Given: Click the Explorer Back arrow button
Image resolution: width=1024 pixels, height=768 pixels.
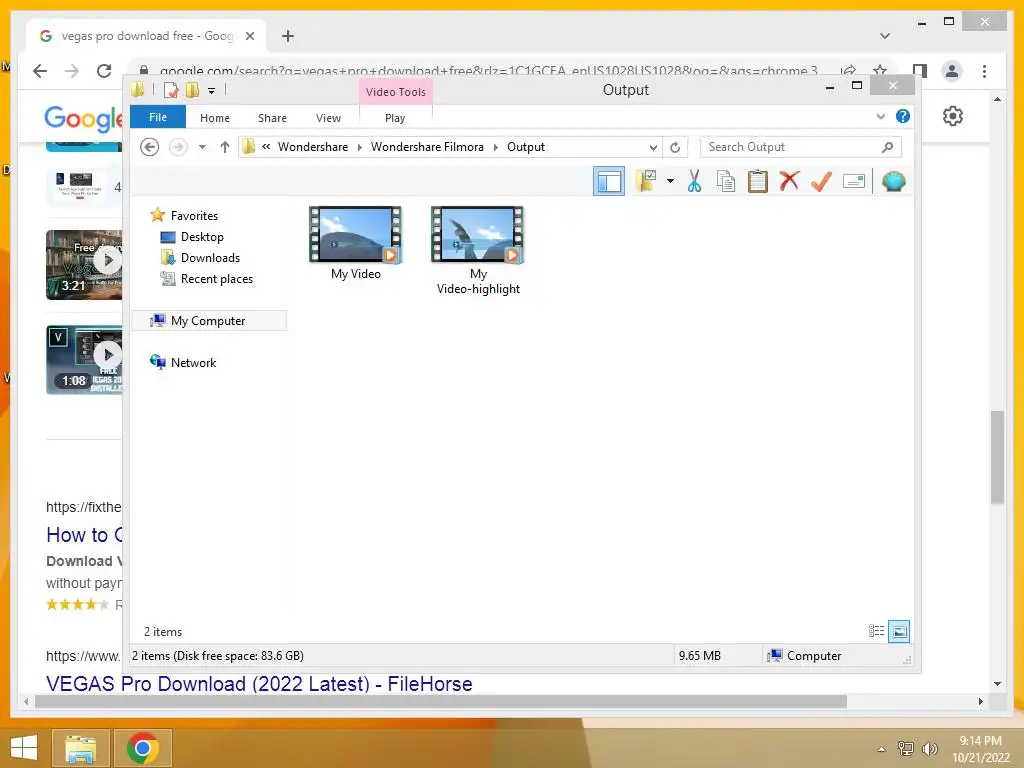Looking at the screenshot, I should tap(150, 147).
